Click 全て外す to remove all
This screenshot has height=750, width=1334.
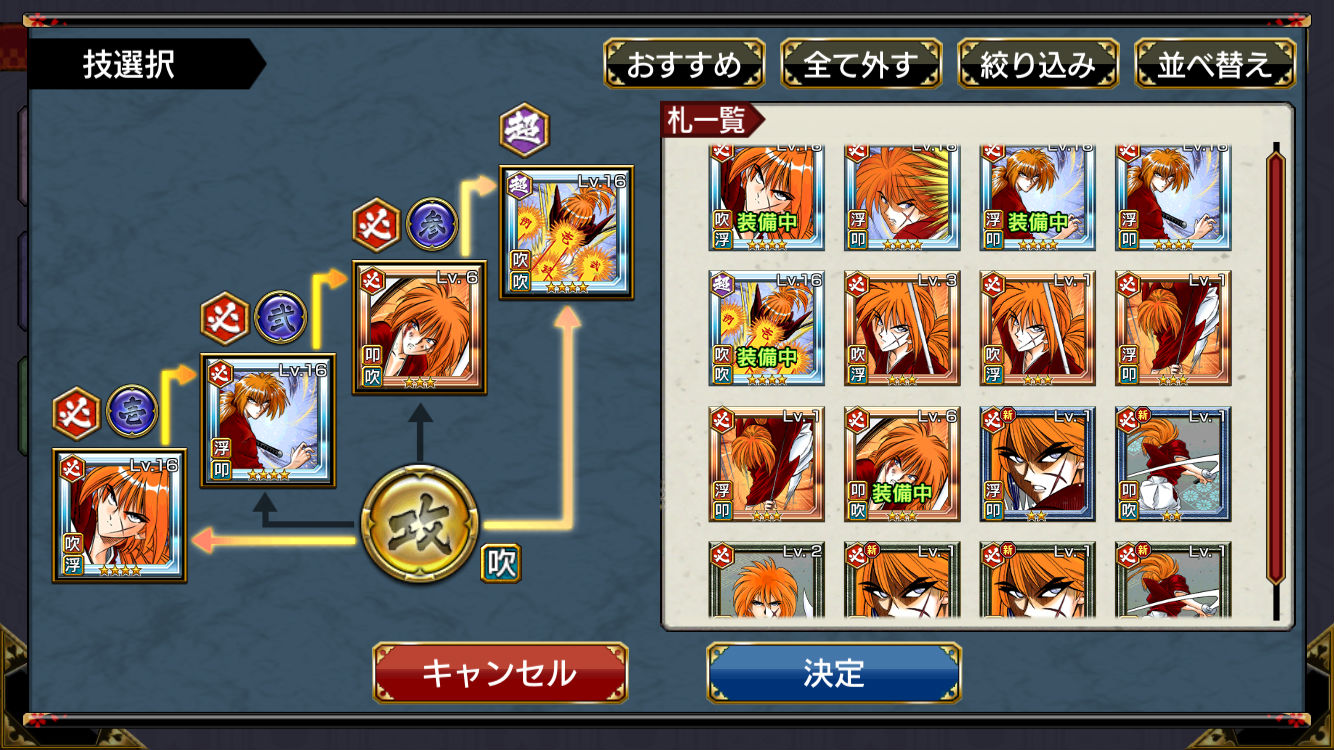click(861, 64)
